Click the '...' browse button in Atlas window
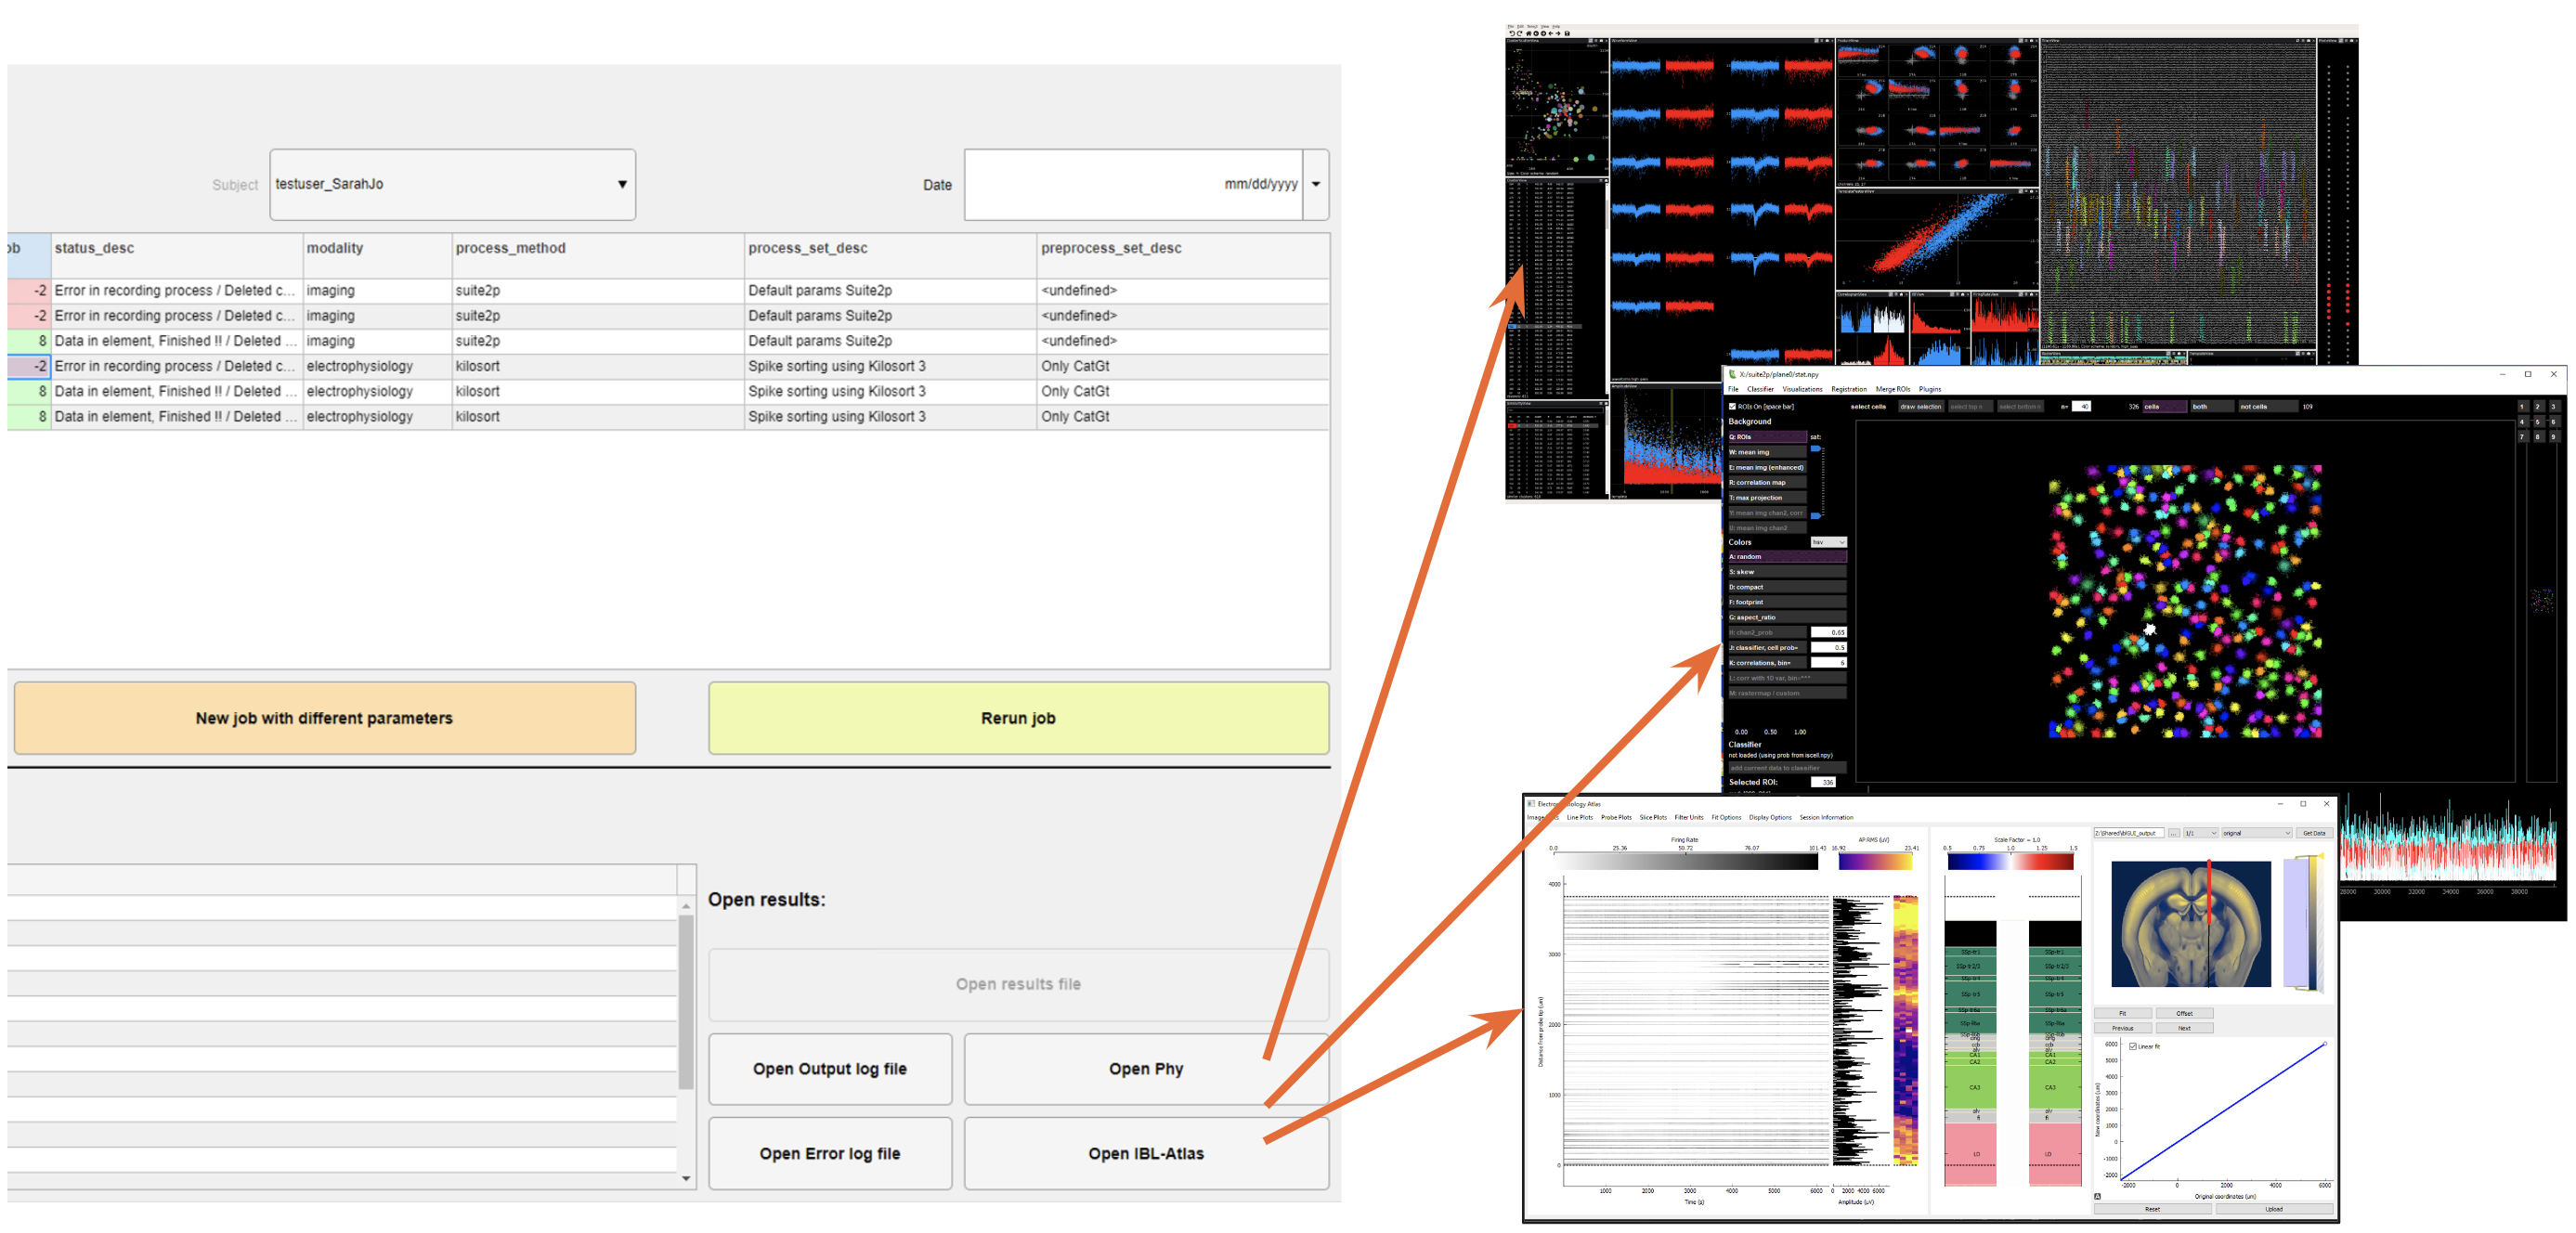2576x1233 pixels. pyautogui.click(x=2174, y=833)
